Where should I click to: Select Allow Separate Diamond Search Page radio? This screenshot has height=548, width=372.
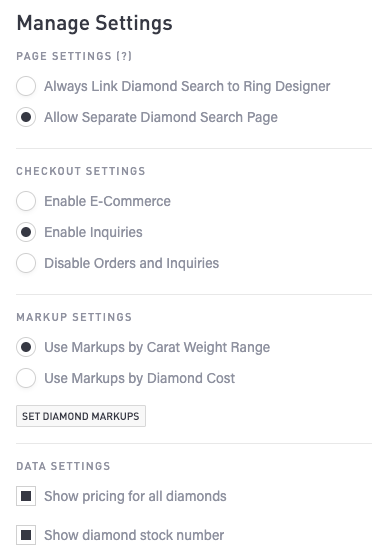[26, 117]
